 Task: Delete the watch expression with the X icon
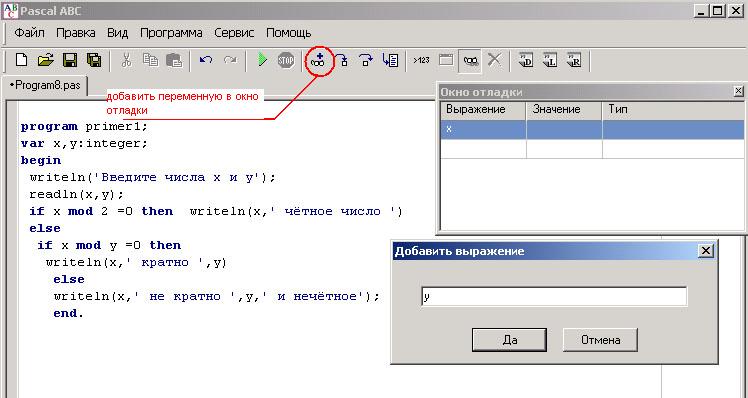point(495,60)
